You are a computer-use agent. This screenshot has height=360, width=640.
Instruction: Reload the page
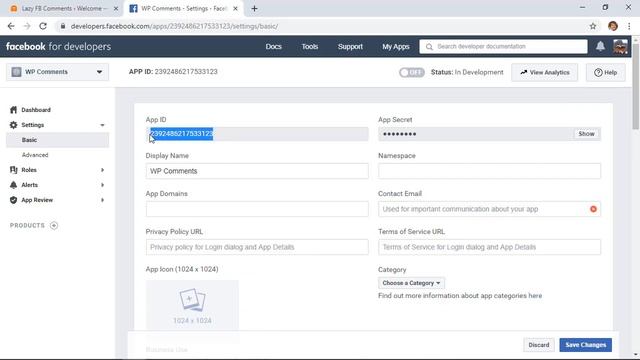coord(43,26)
